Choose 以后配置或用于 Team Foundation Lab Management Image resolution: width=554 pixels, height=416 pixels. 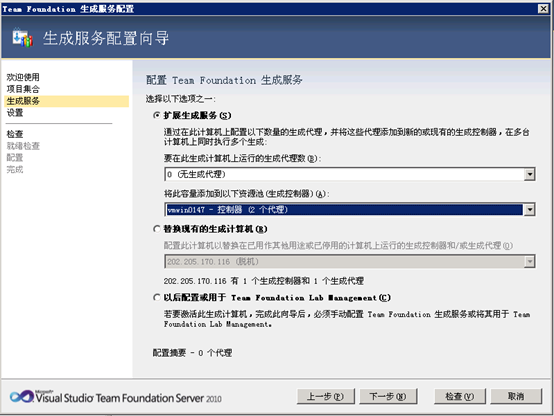point(157,298)
